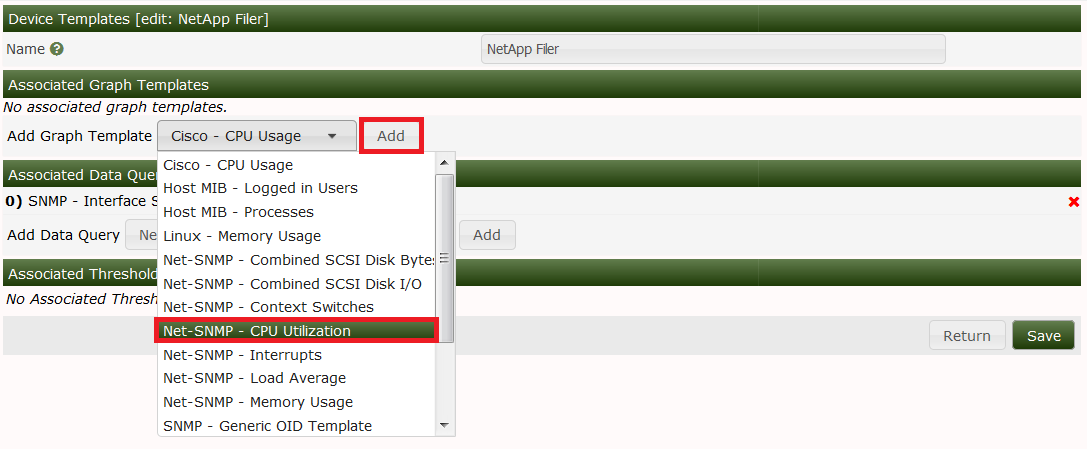Click the Return button
This screenshot has width=1087, height=449.
coord(966,336)
